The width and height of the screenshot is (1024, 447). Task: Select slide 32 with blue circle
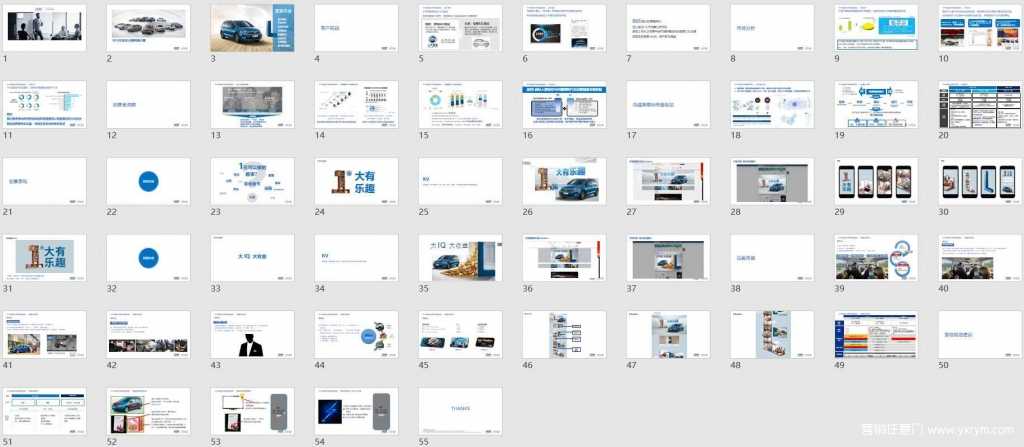[x=148, y=258]
